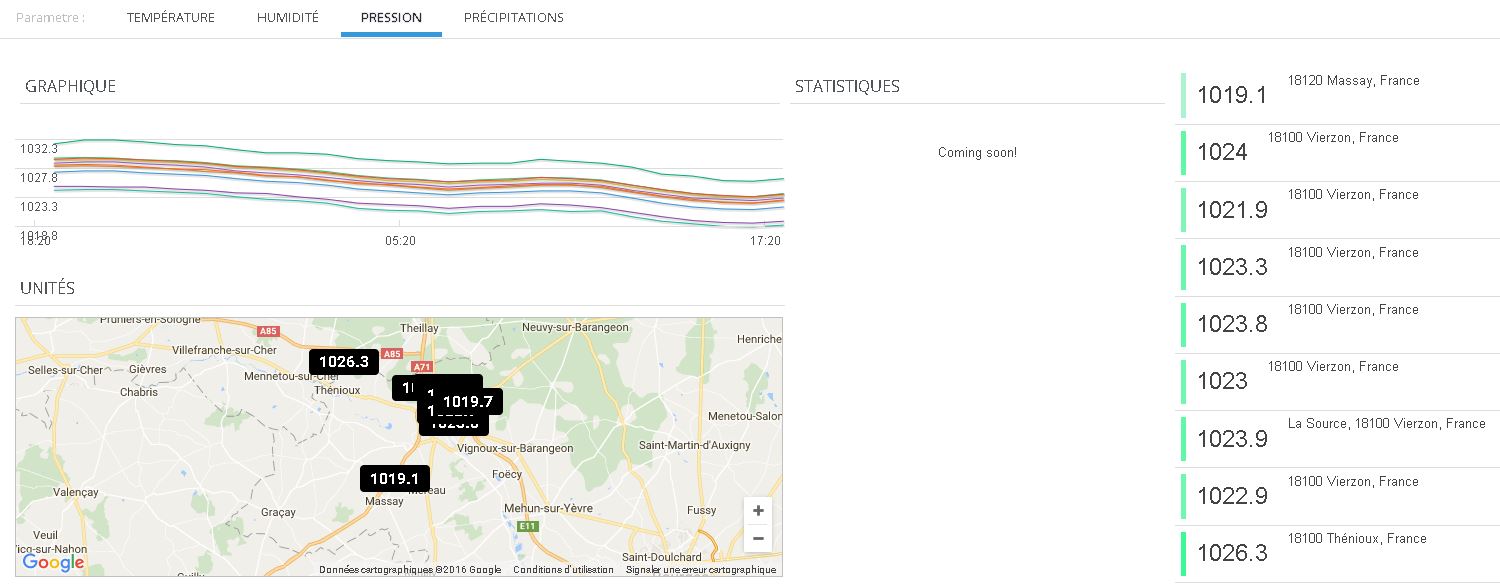Select La Source Vierzon station entry
This screenshot has width=1500, height=585.
point(1338,438)
